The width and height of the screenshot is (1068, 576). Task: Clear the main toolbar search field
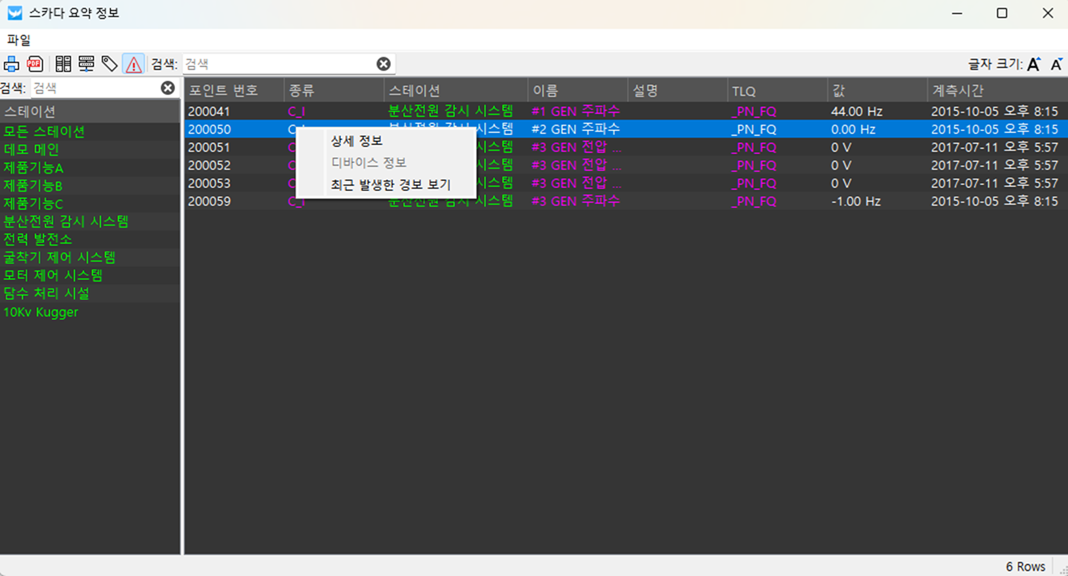pyautogui.click(x=383, y=64)
